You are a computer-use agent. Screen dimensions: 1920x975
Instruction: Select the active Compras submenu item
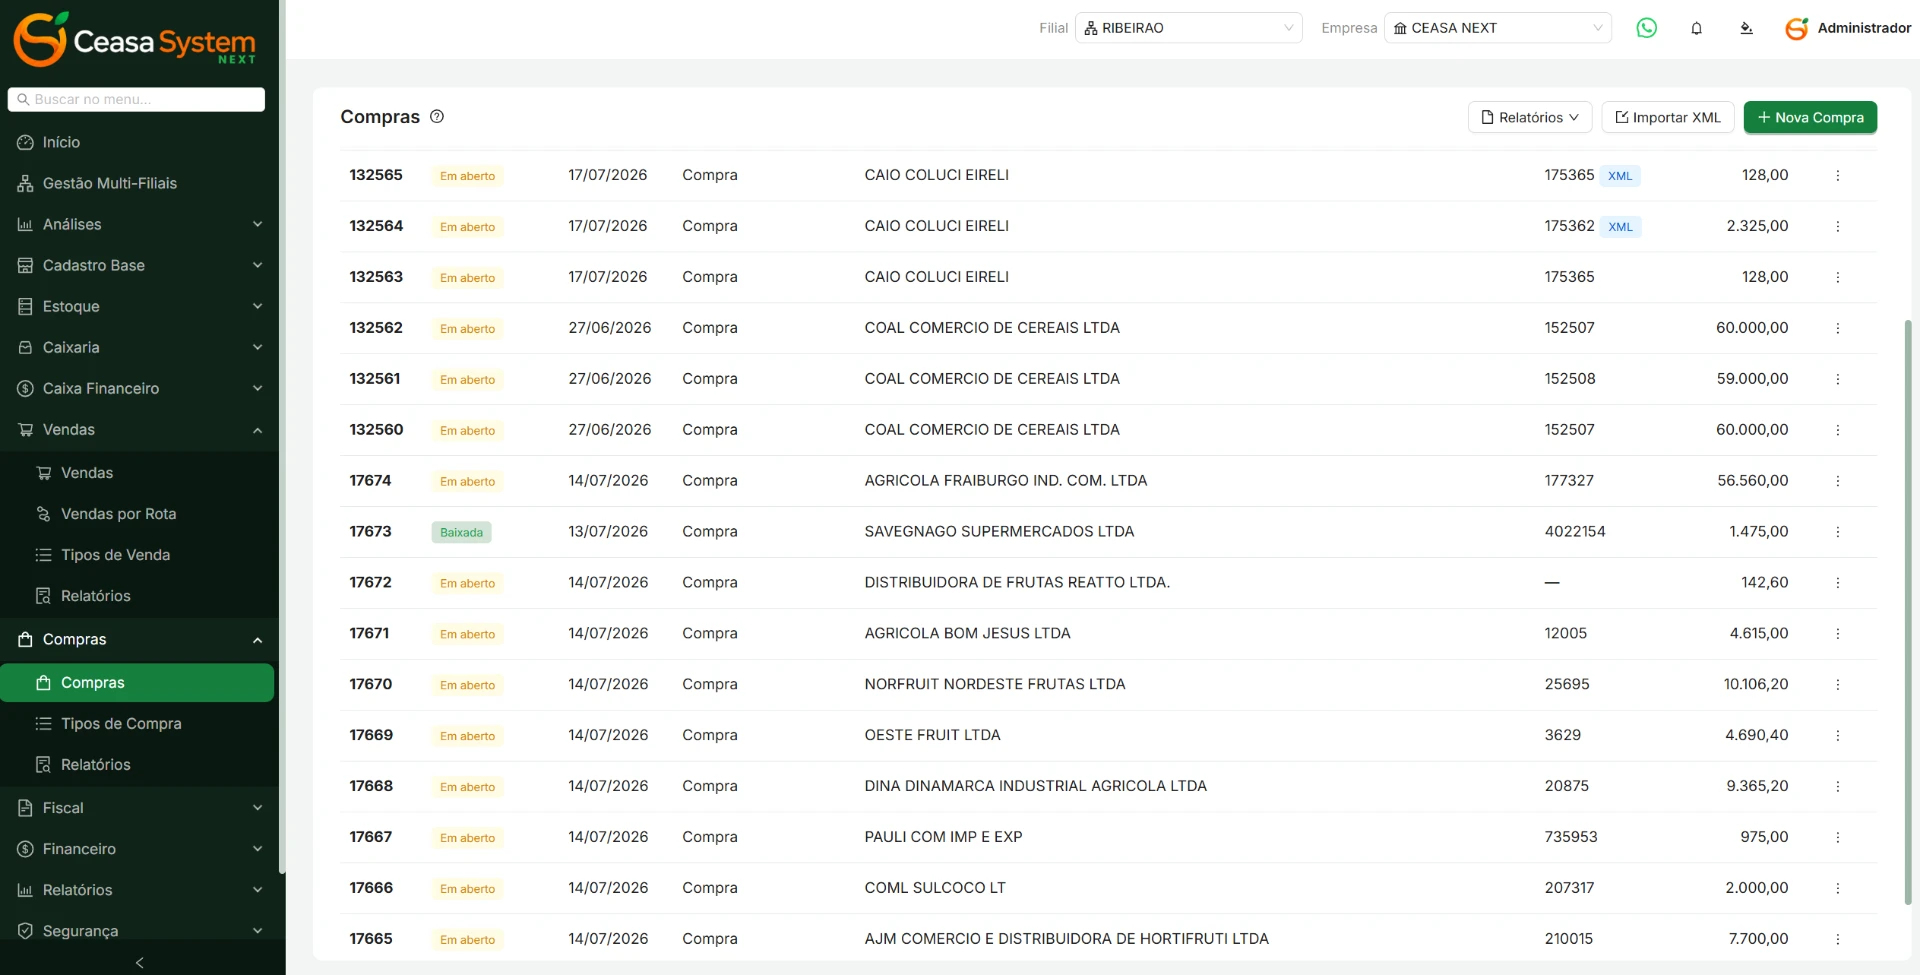coord(137,682)
